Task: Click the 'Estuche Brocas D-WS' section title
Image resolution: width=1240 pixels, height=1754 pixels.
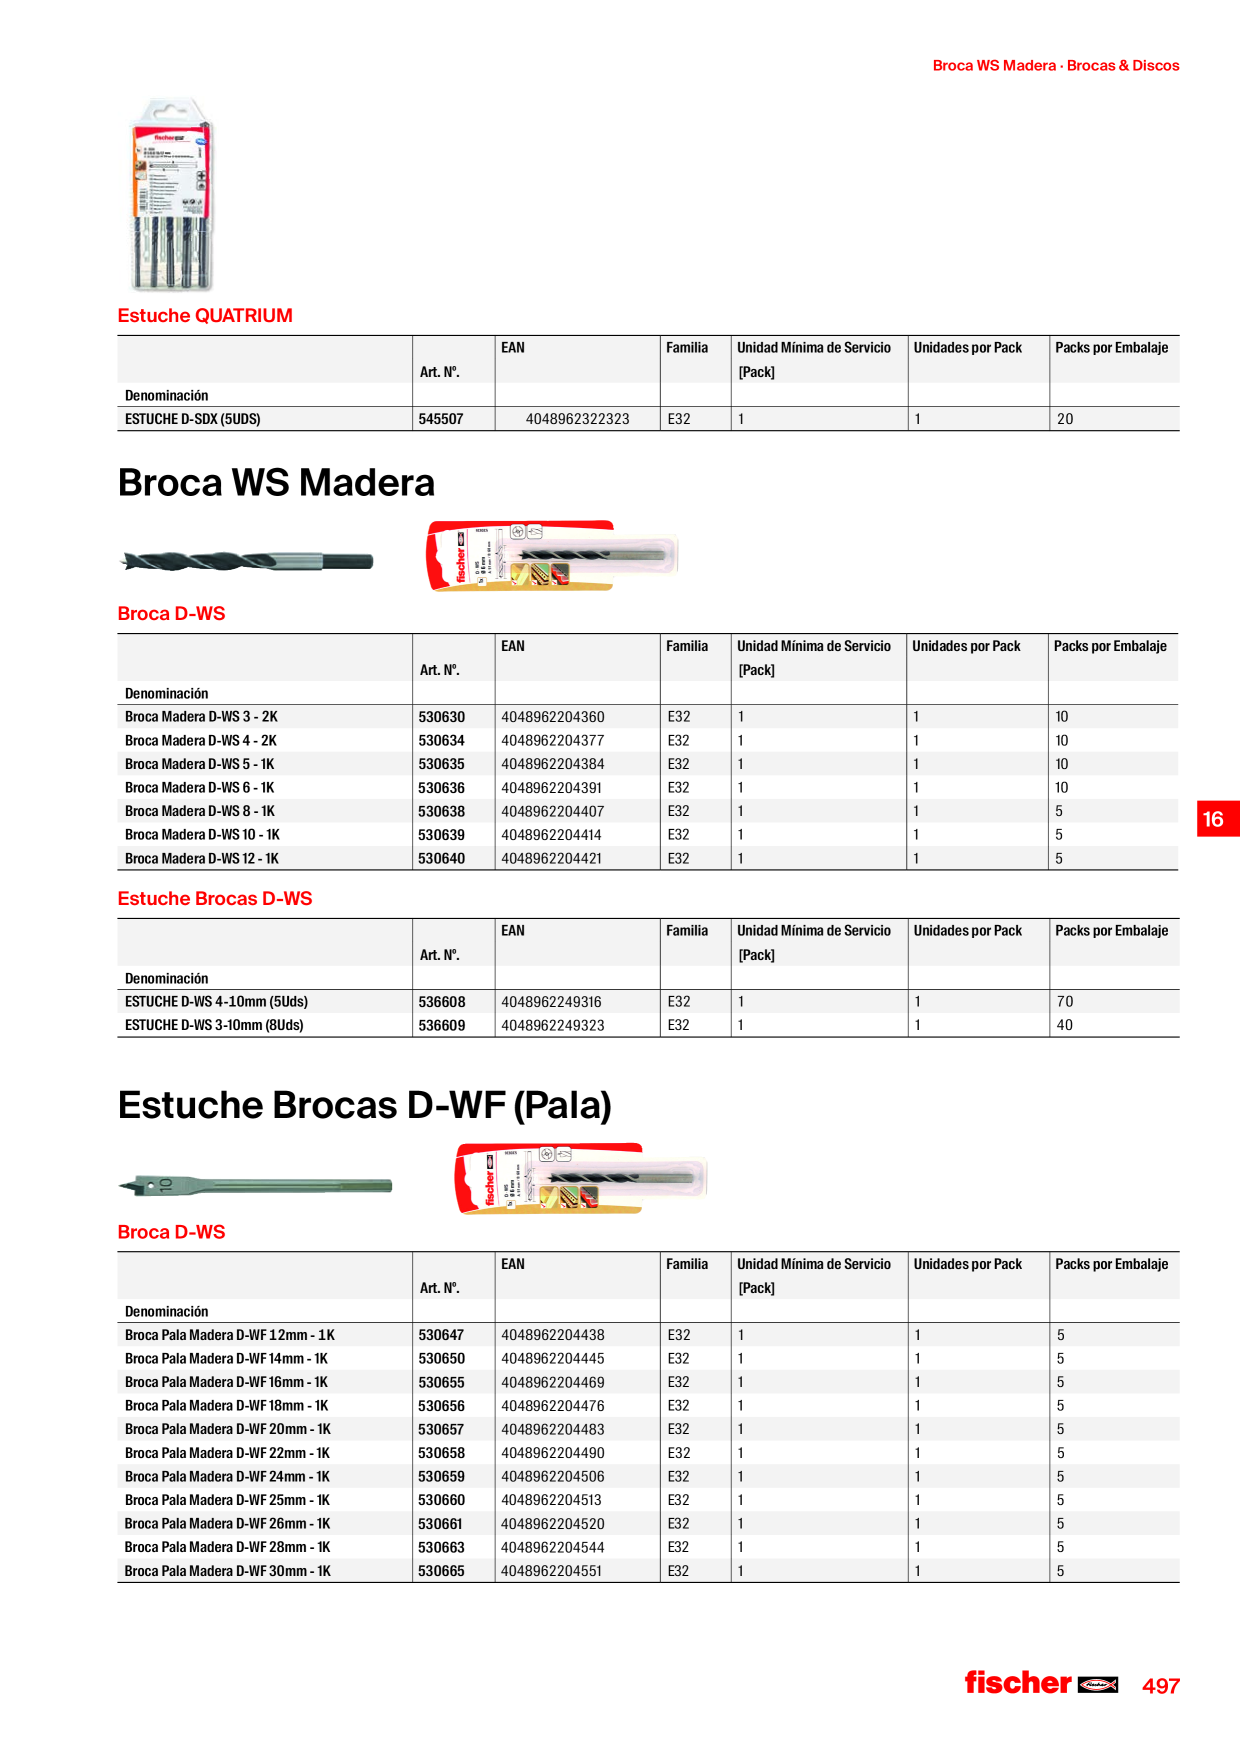Action: pos(215,899)
